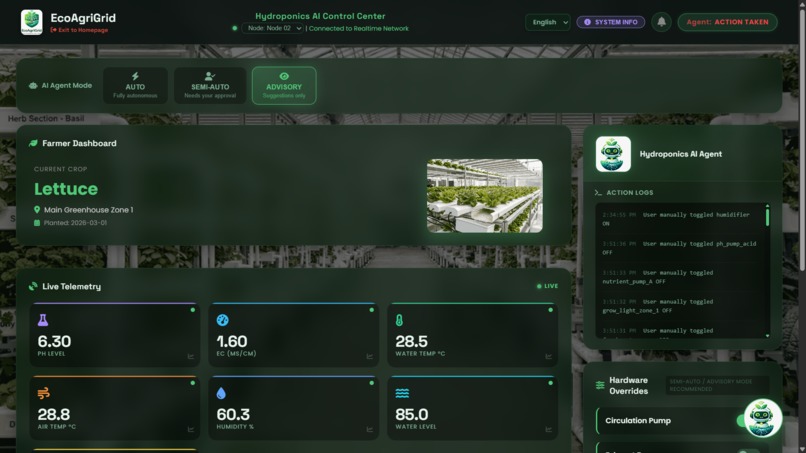Screen dimensions: 806x453
Task: Click log entry about humidifier ON
Action: [679, 219]
